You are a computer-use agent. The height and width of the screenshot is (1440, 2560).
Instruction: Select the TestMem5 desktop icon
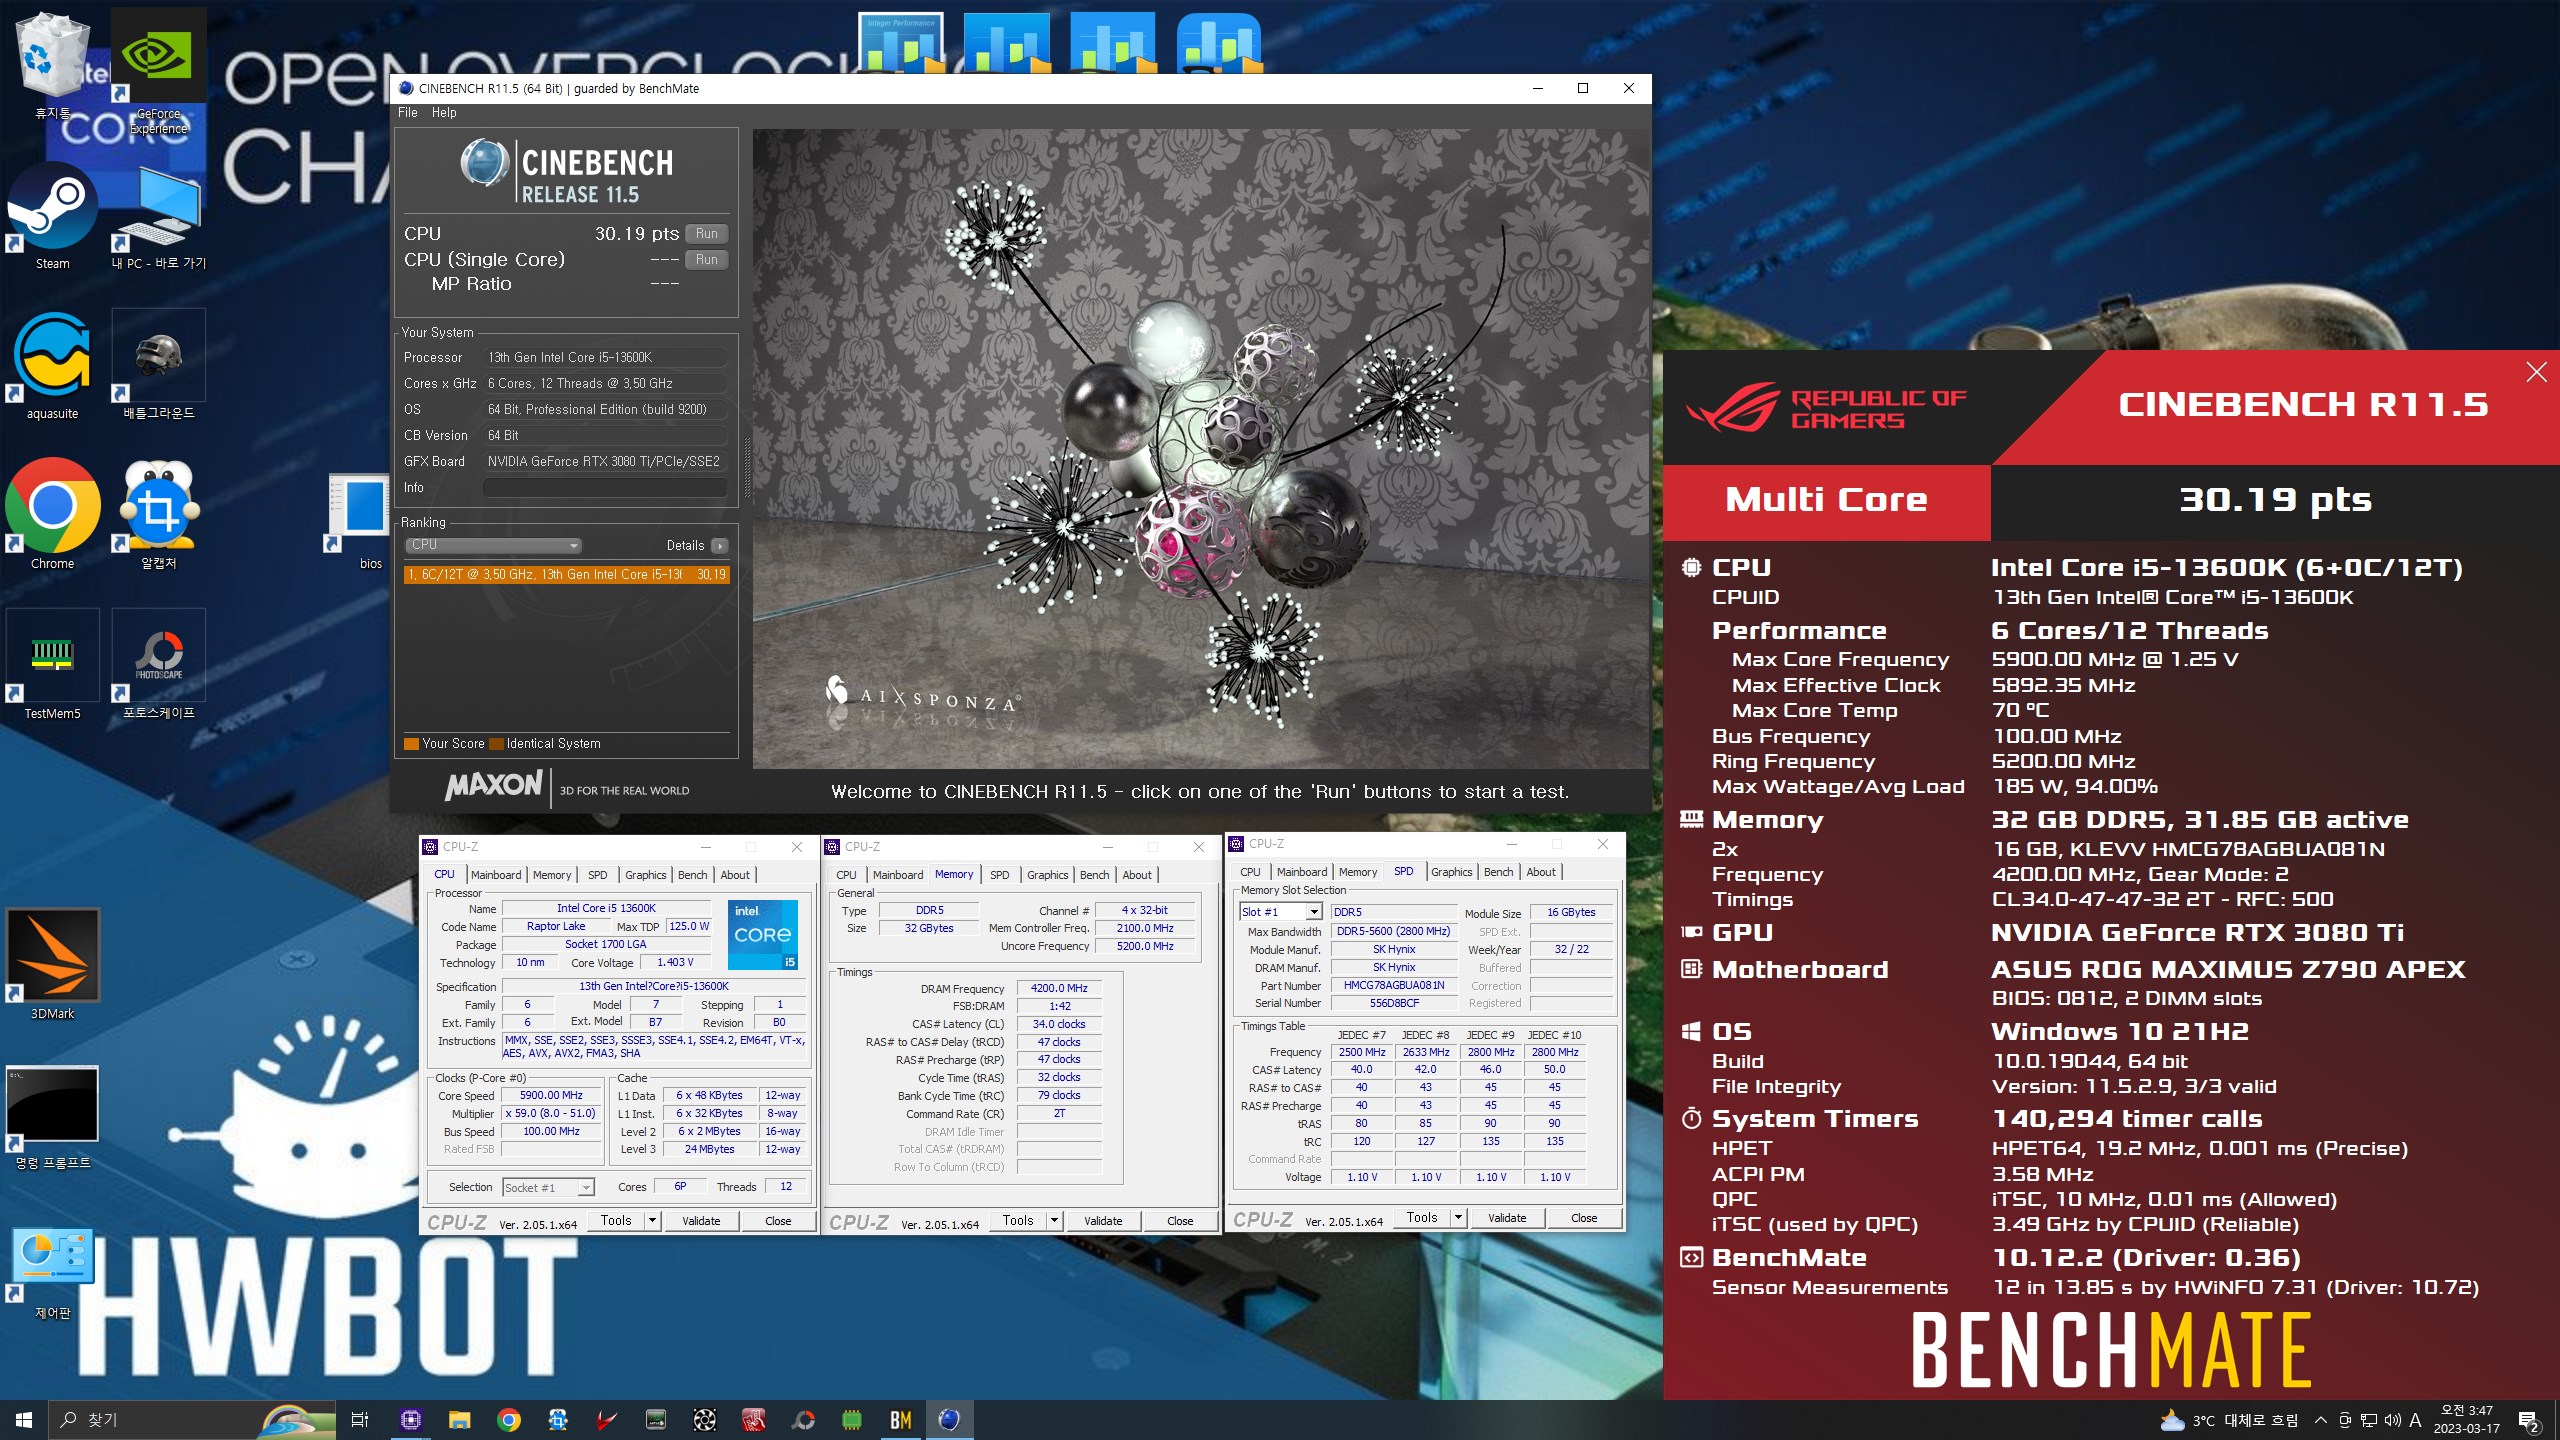52,666
